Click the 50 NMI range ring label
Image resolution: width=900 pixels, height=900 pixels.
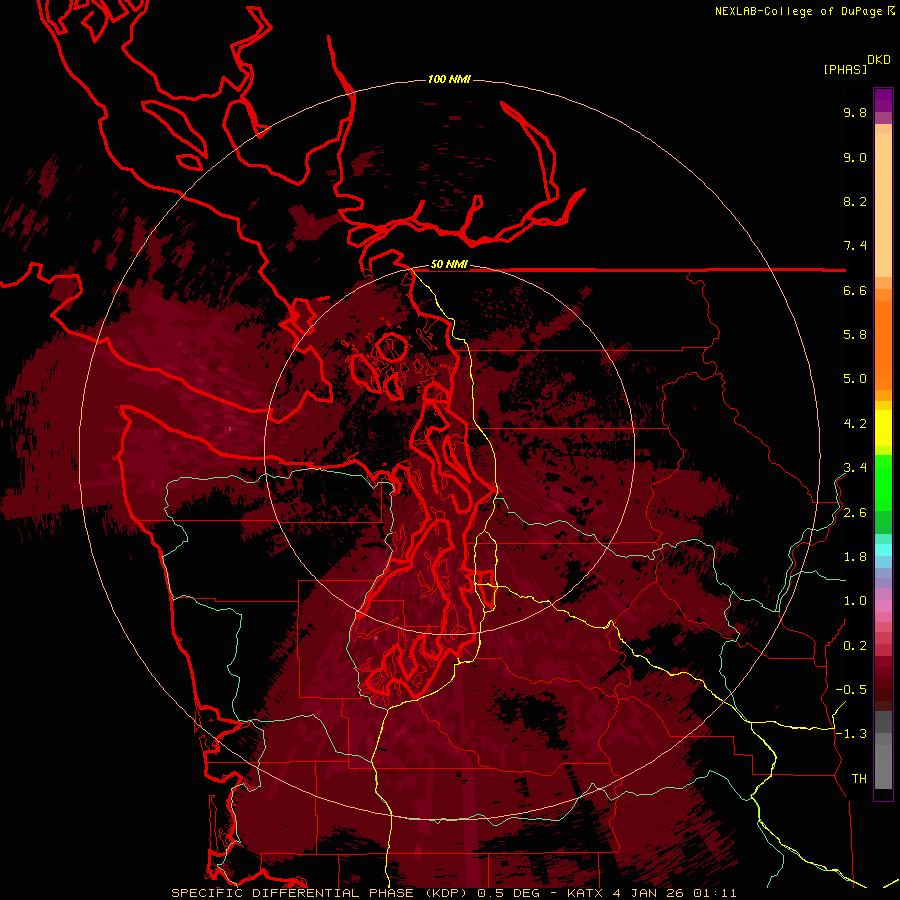449,265
